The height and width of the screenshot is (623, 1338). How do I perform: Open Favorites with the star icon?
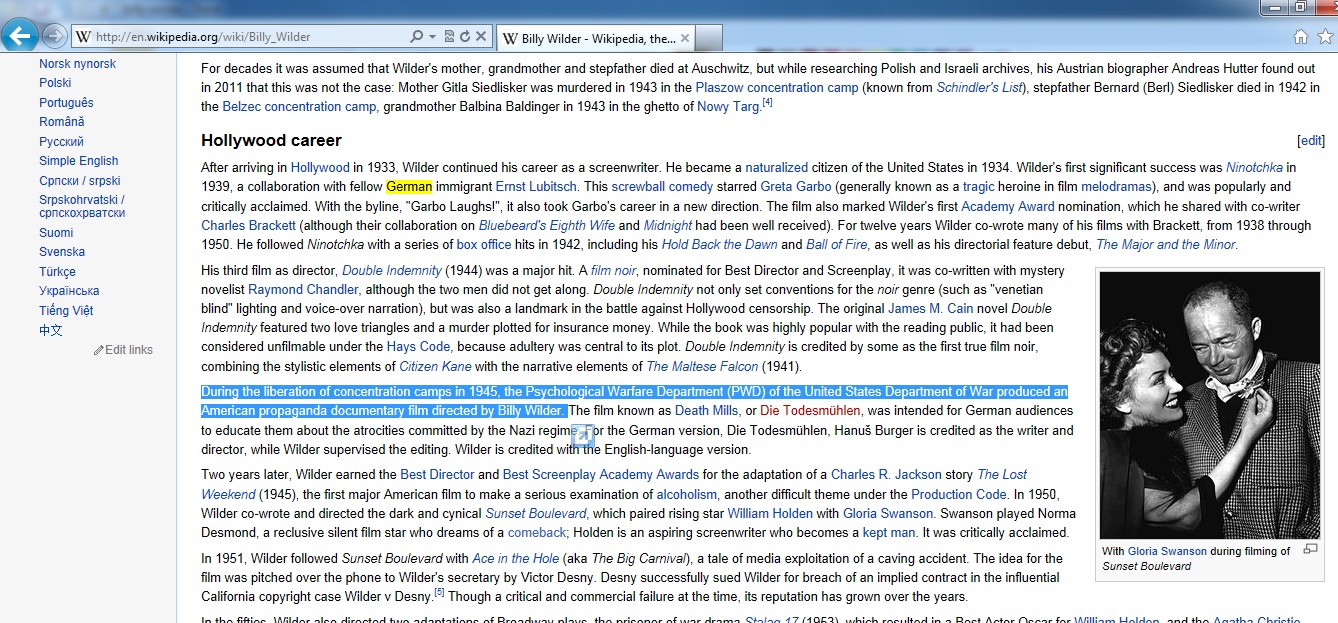pos(1323,37)
